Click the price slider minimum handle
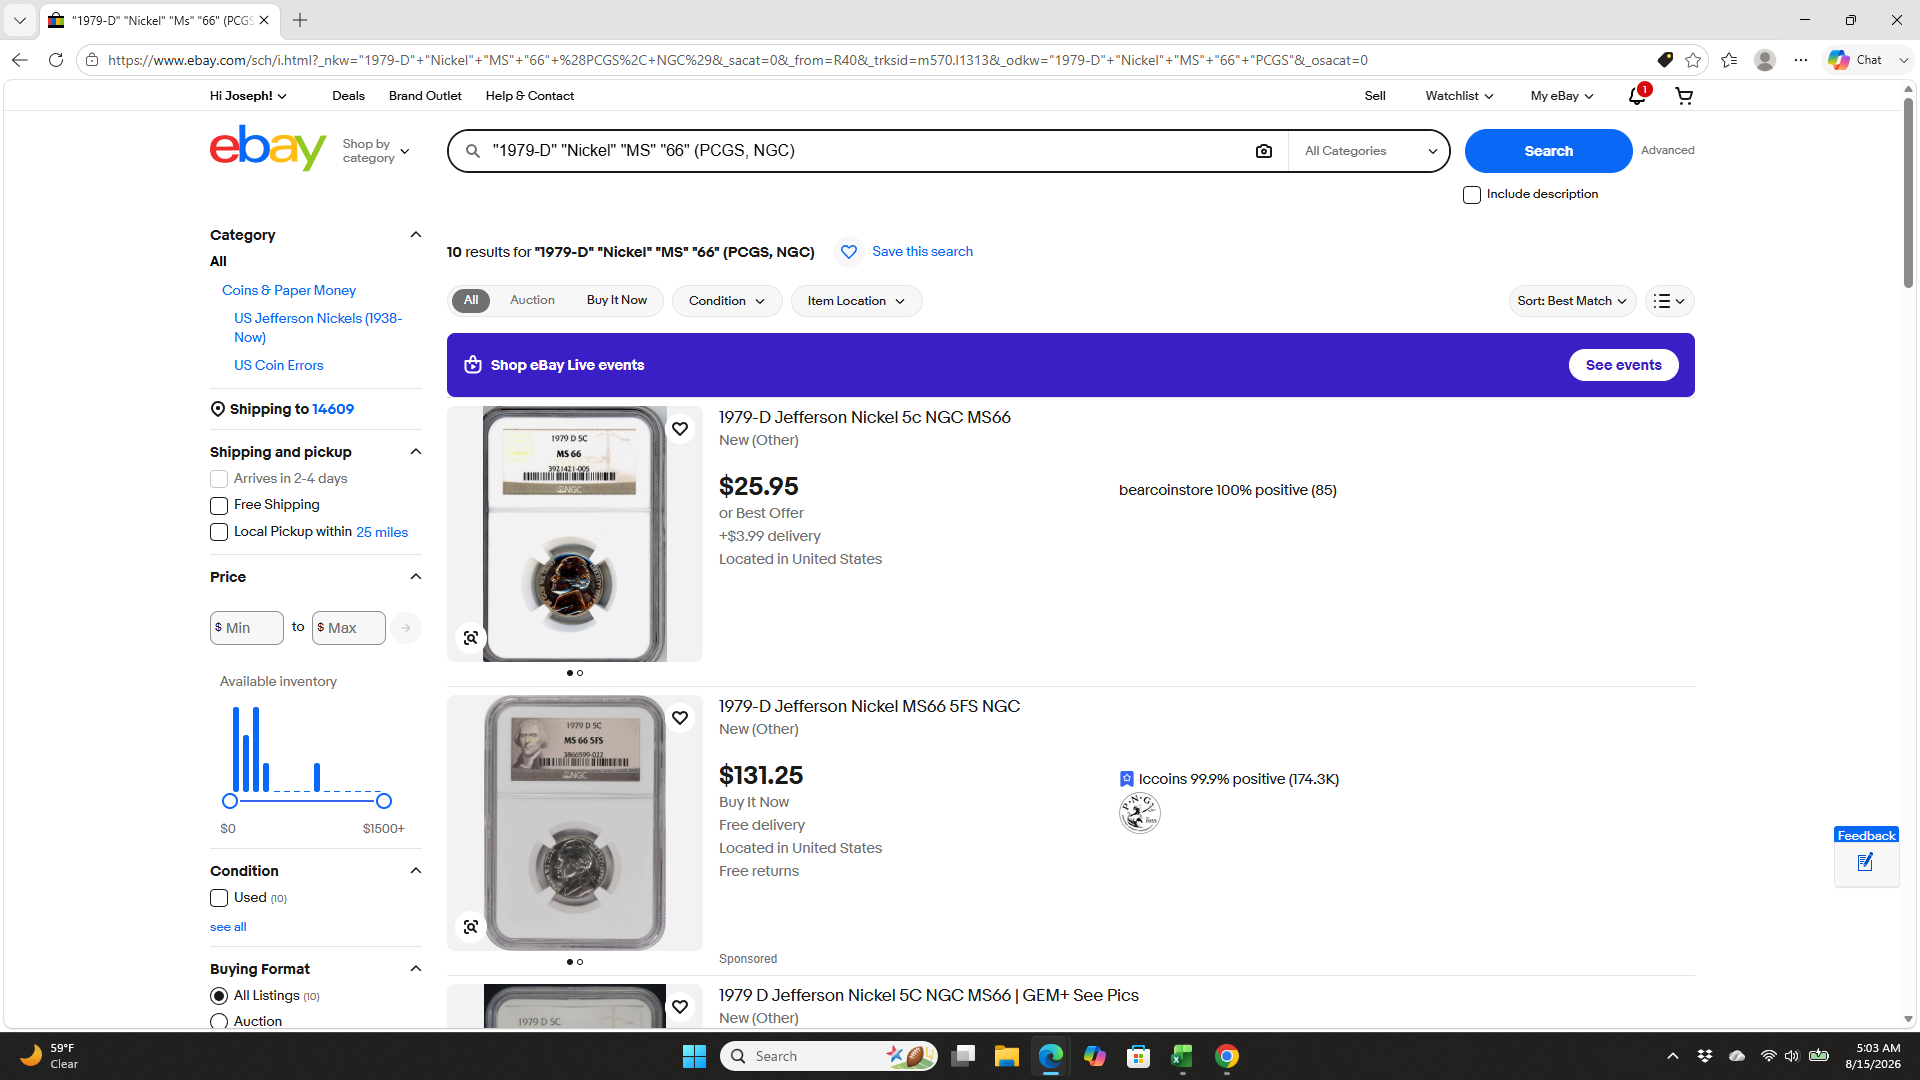Viewport: 1920px width, 1080px height. 230,801
